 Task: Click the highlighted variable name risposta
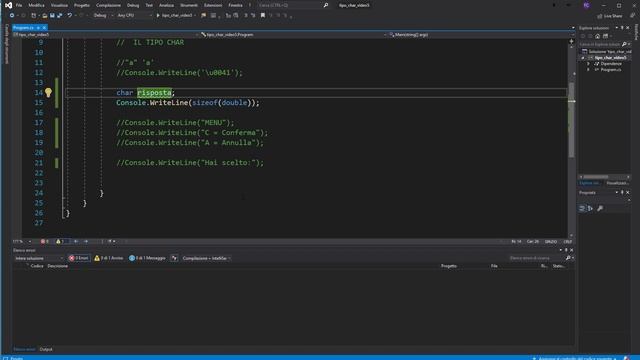pyautogui.click(x=154, y=93)
